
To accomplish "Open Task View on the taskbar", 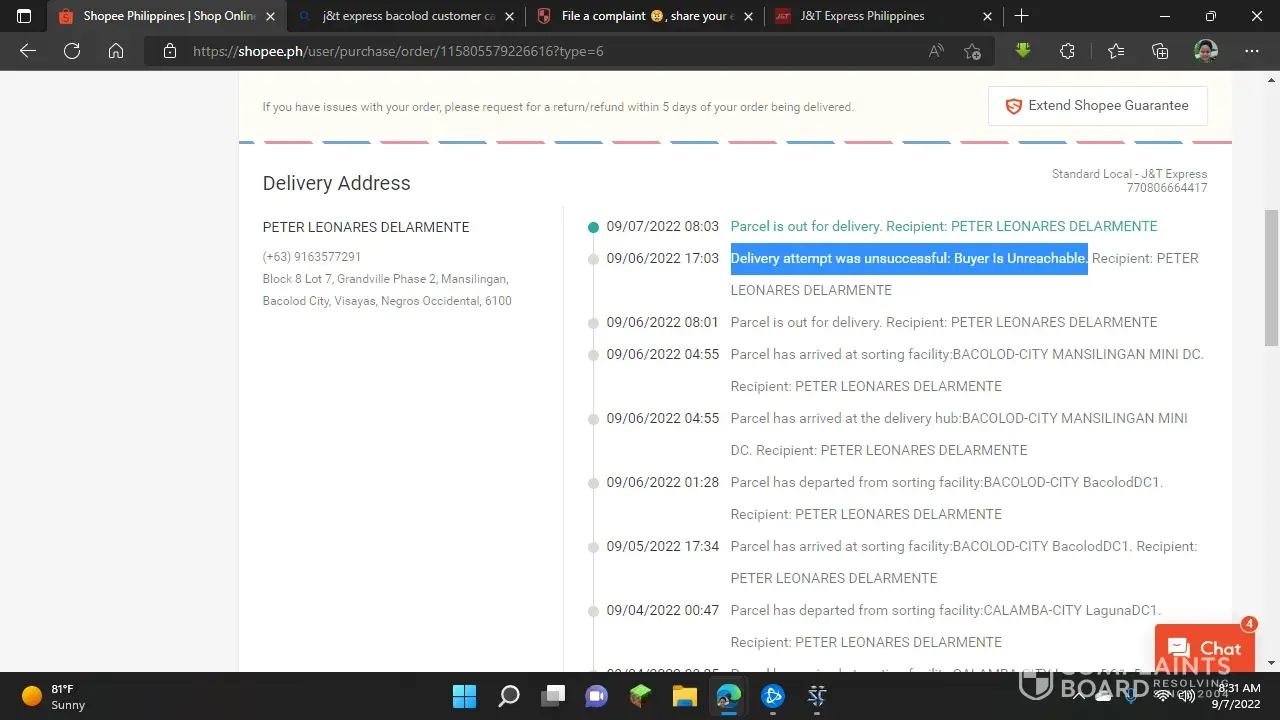I will point(553,695).
